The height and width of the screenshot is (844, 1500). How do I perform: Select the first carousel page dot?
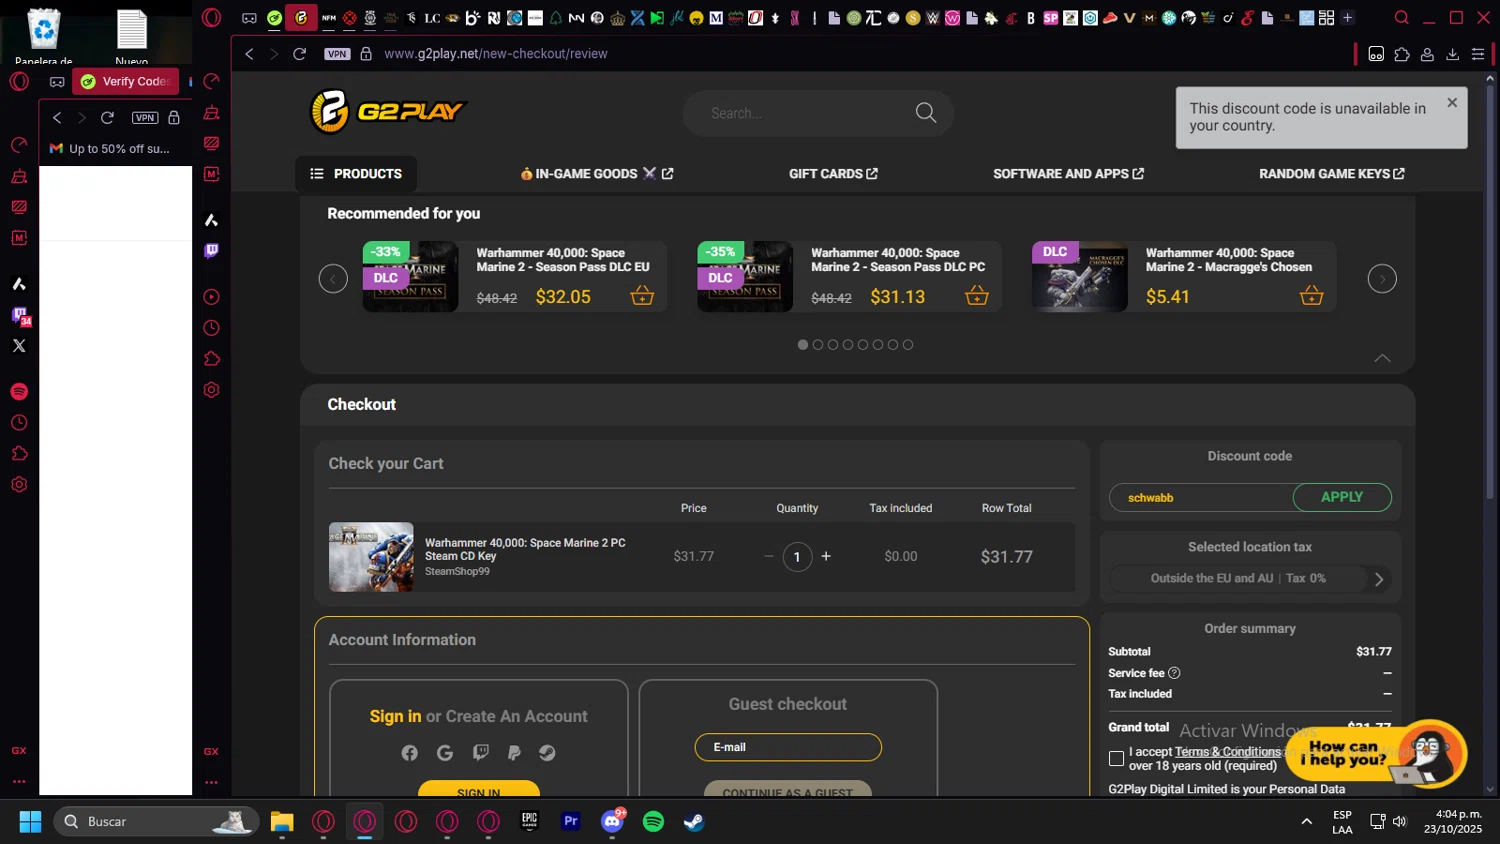click(802, 345)
